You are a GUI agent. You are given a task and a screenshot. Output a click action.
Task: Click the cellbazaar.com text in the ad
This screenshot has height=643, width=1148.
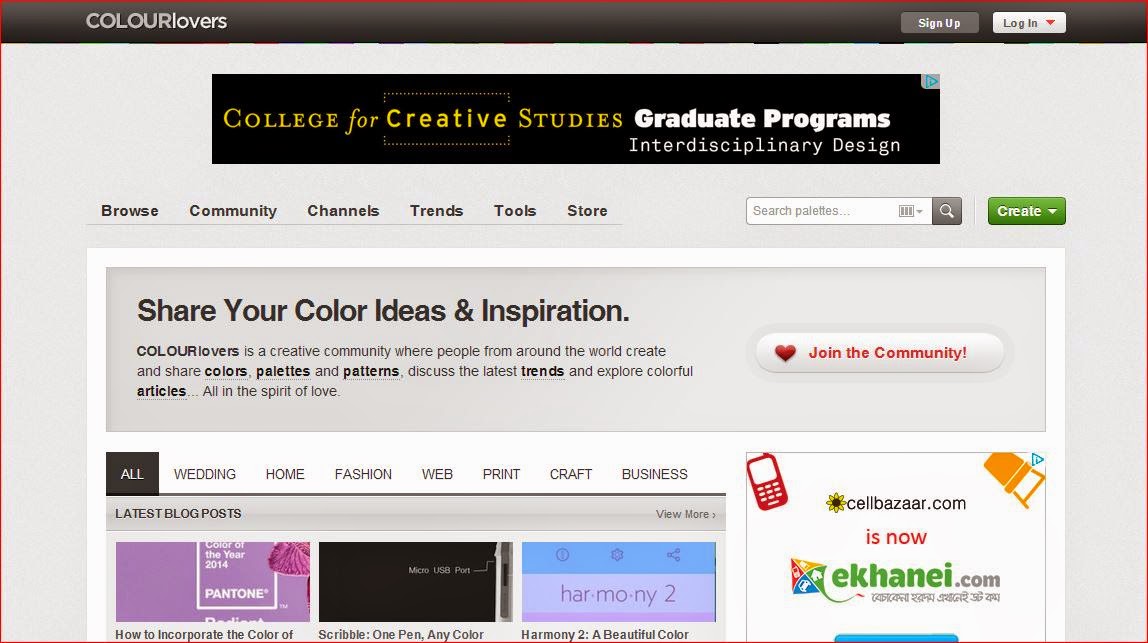pos(906,503)
